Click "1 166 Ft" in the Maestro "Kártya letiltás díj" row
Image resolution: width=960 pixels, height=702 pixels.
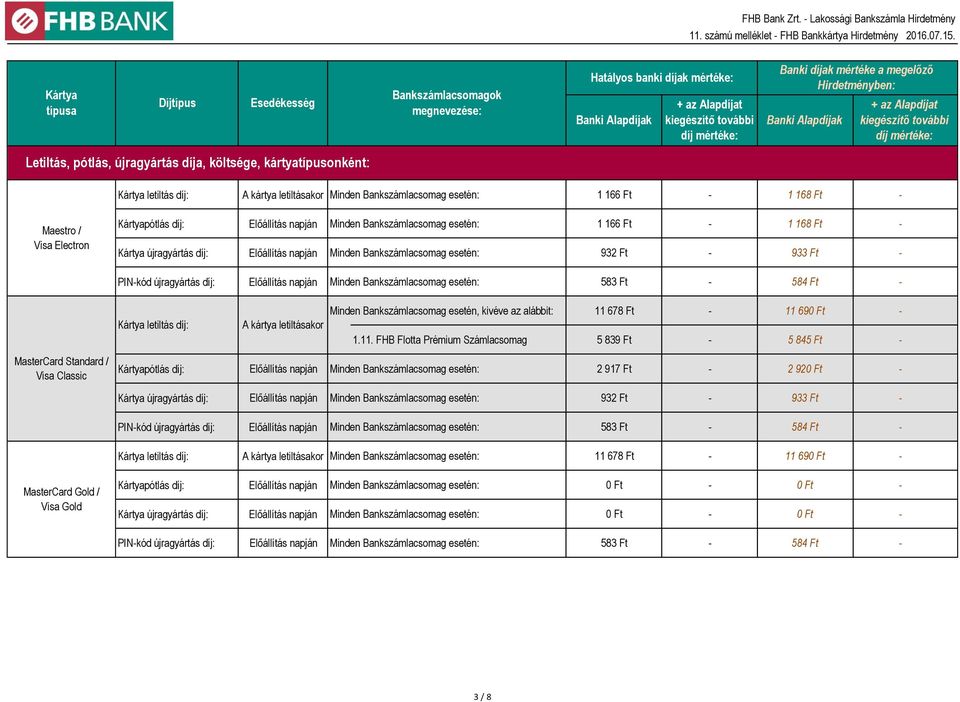point(613,195)
